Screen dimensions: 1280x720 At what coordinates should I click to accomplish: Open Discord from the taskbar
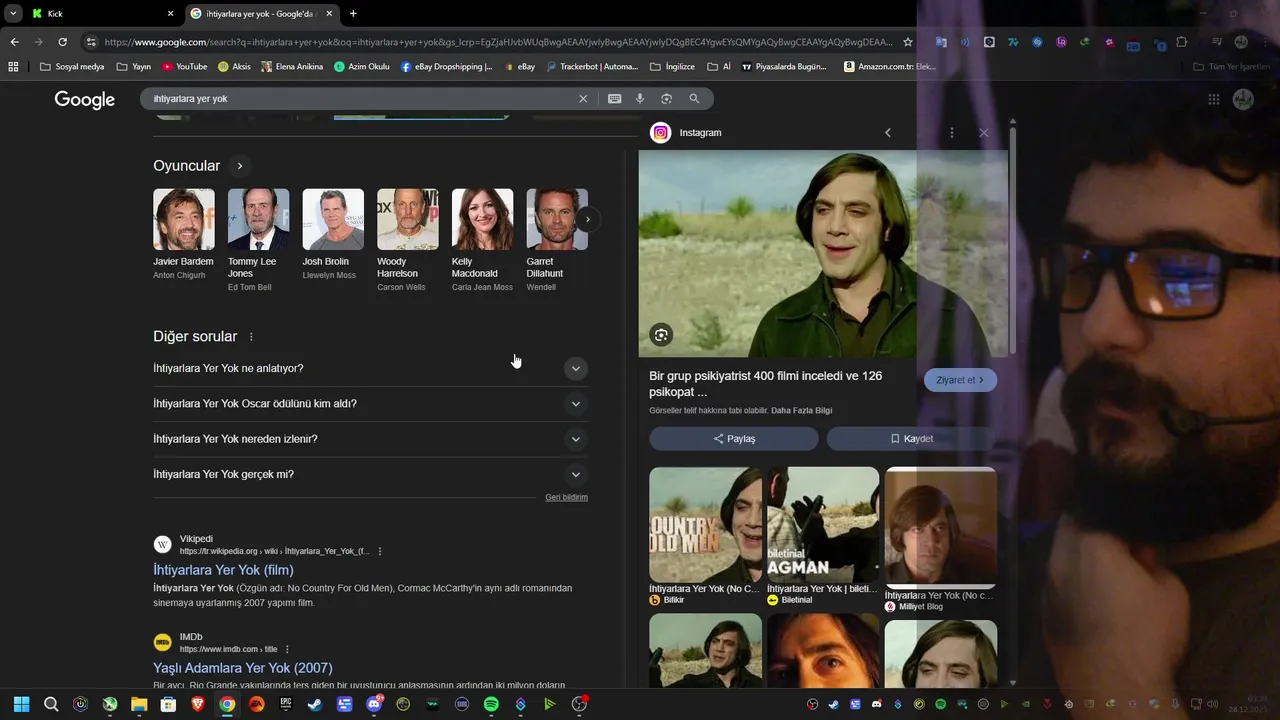[374, 704]
